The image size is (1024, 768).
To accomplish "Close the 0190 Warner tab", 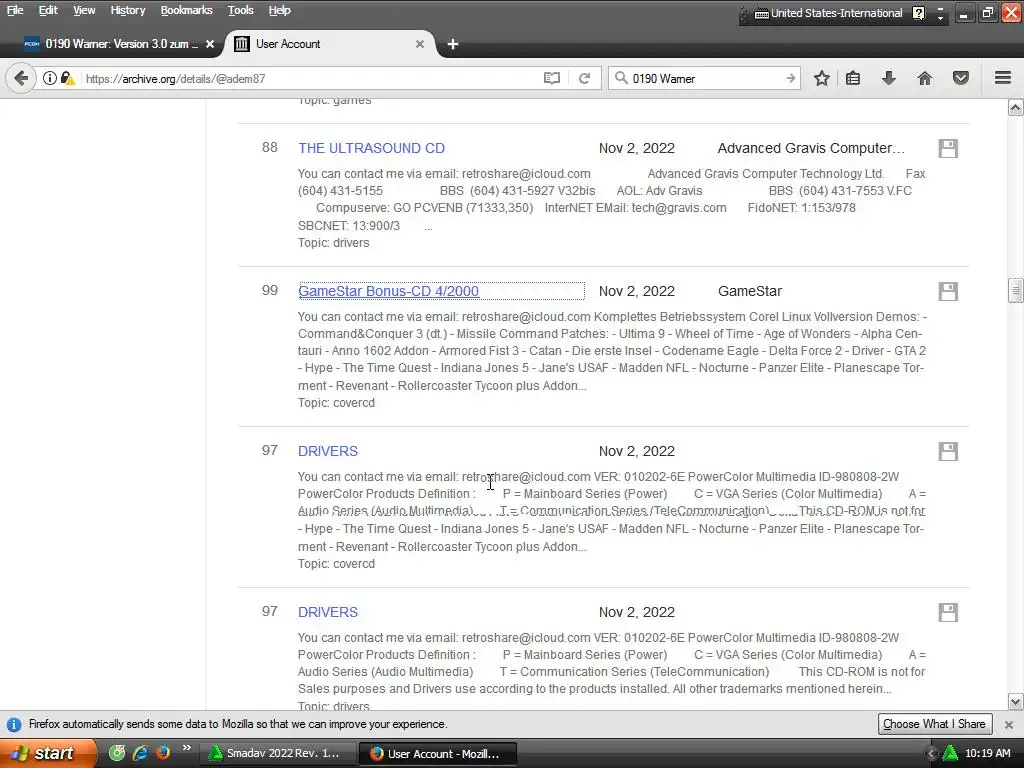I will pyautogui.click(x=210, y=44).
